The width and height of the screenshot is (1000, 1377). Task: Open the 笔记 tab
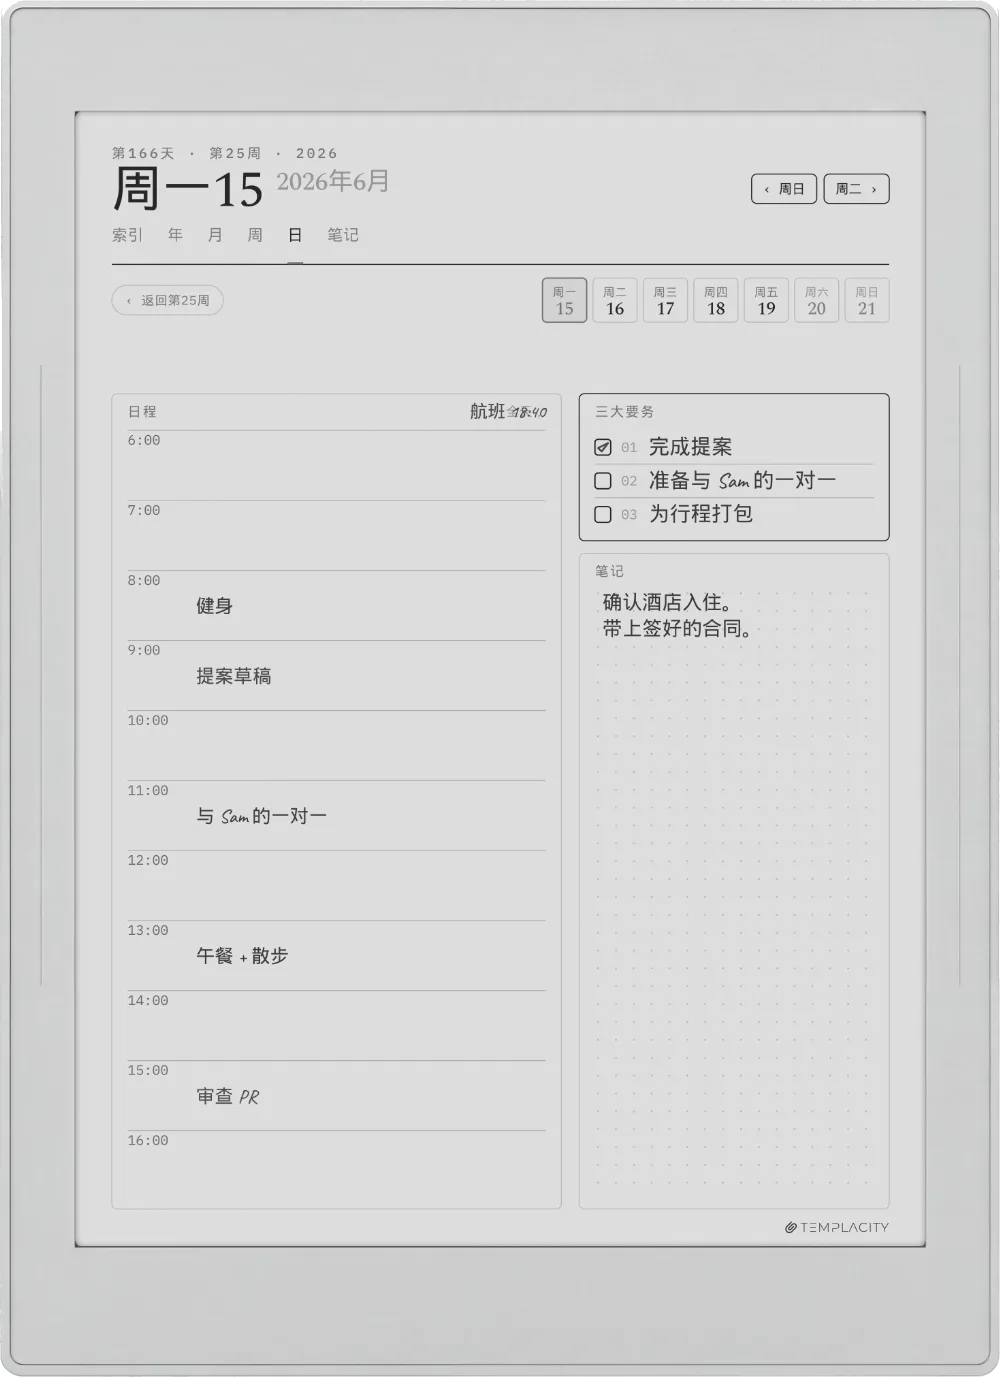click(x=343, y=235)
